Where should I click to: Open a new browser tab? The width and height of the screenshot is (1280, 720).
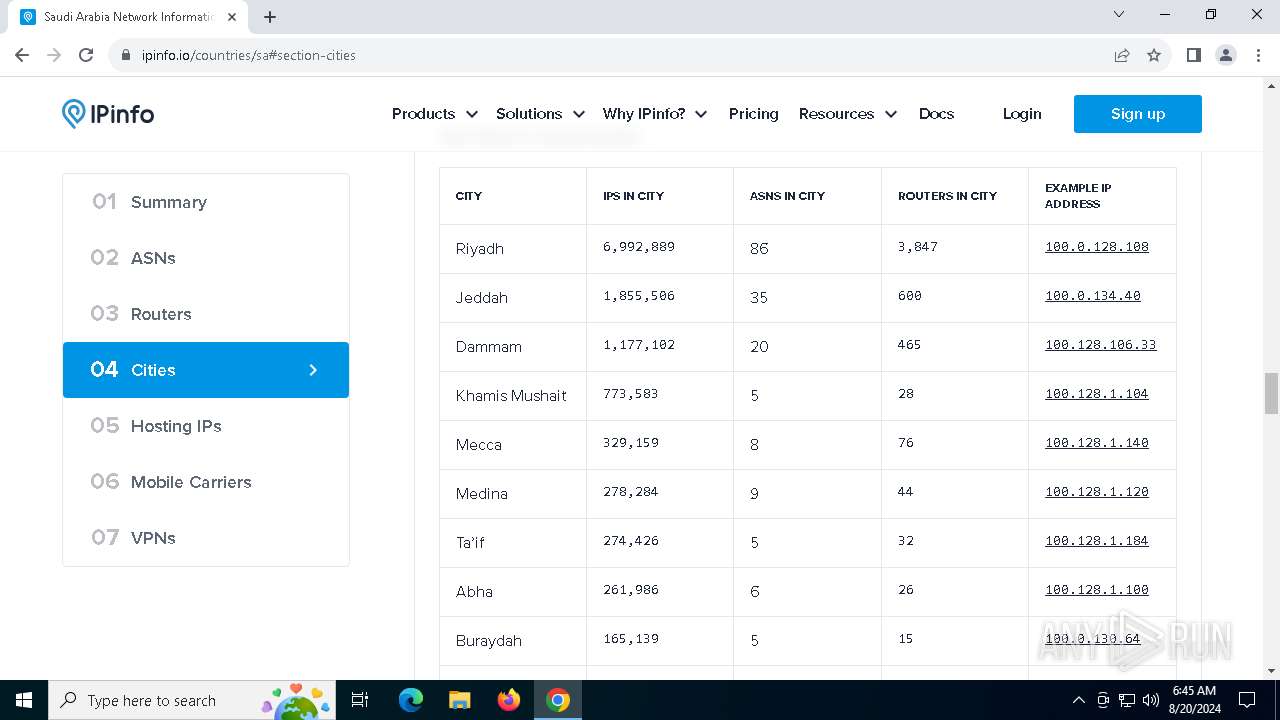click(x=270, y=17)
